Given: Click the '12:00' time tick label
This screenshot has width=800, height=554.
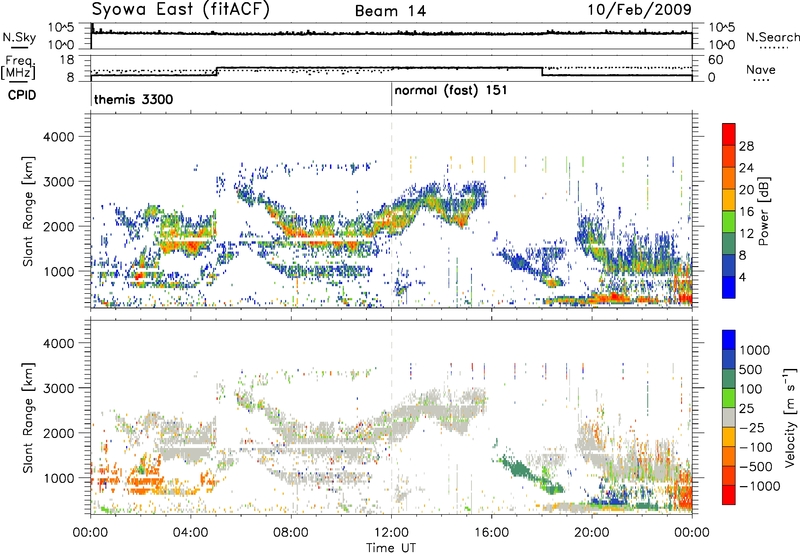Looking at the screenshot, I should pyautogui.click(x=391, y=533).
